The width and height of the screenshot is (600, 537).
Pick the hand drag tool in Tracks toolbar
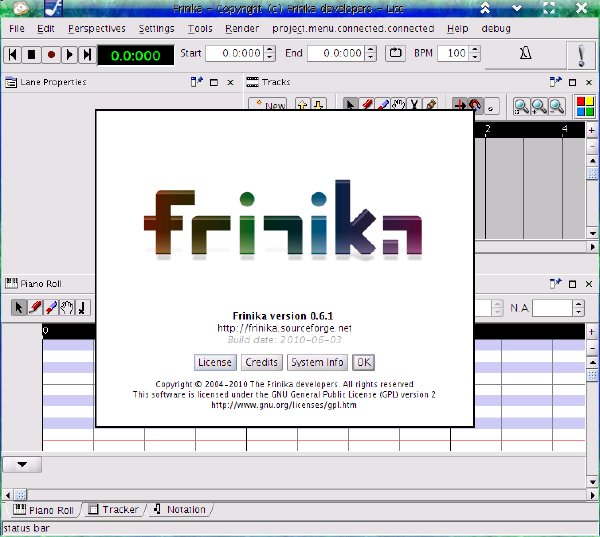point(398,104)
